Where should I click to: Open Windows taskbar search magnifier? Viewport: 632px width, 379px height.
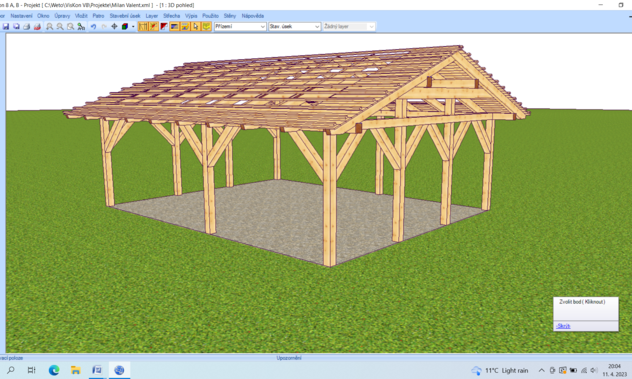[10, 370]
